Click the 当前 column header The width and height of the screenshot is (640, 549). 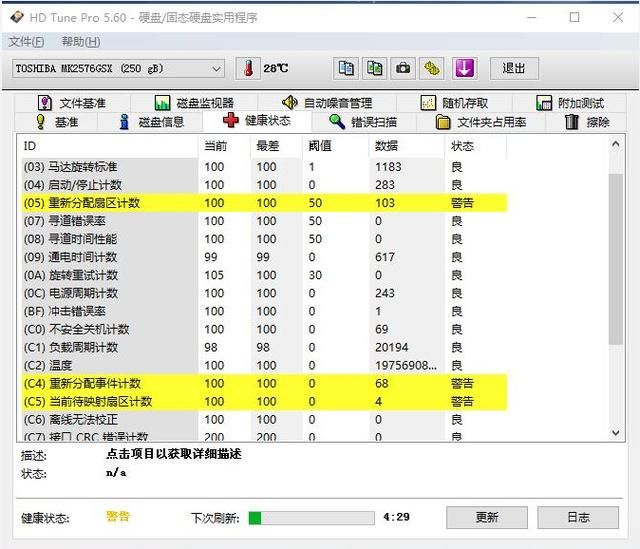pos(224,146)
